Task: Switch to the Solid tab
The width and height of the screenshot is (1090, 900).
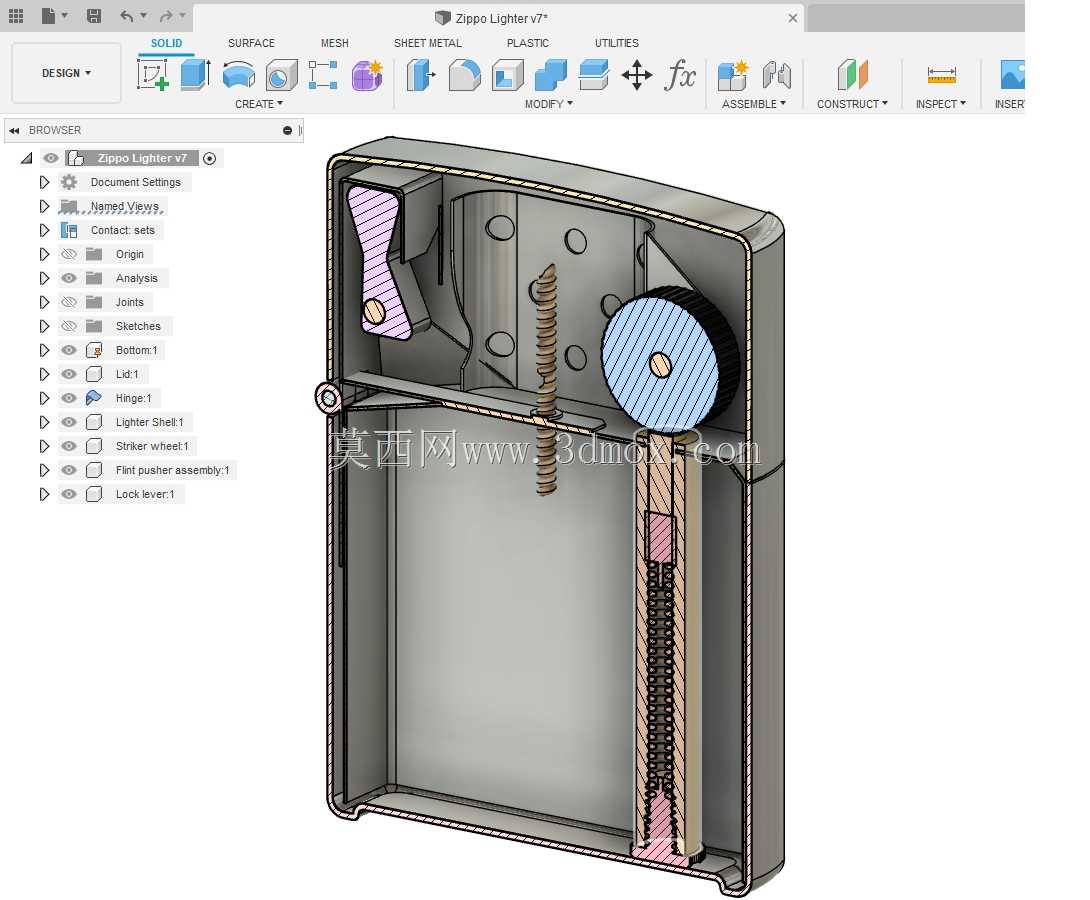Action: (x=166, y=43)
